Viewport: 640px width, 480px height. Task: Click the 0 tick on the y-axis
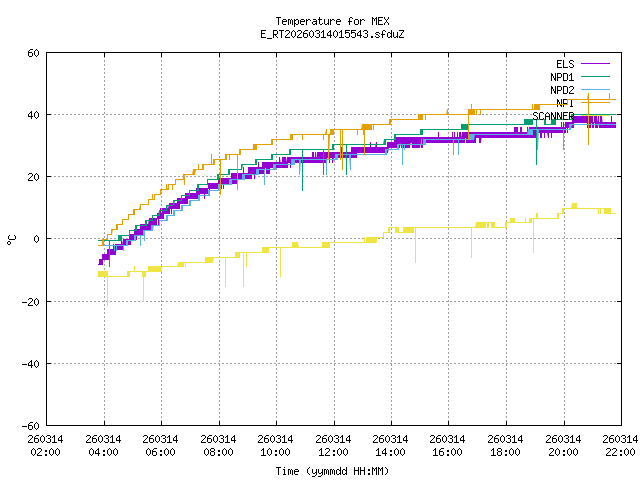pyautogui.click(x=36, y=239)
